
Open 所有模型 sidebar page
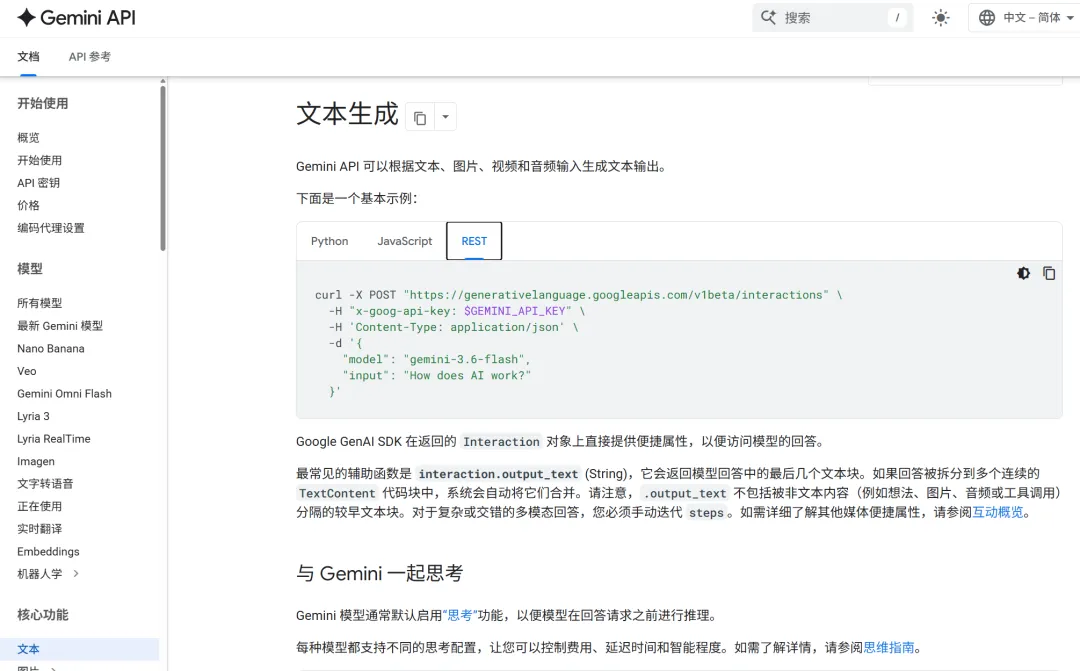click(x=40, y=303)
